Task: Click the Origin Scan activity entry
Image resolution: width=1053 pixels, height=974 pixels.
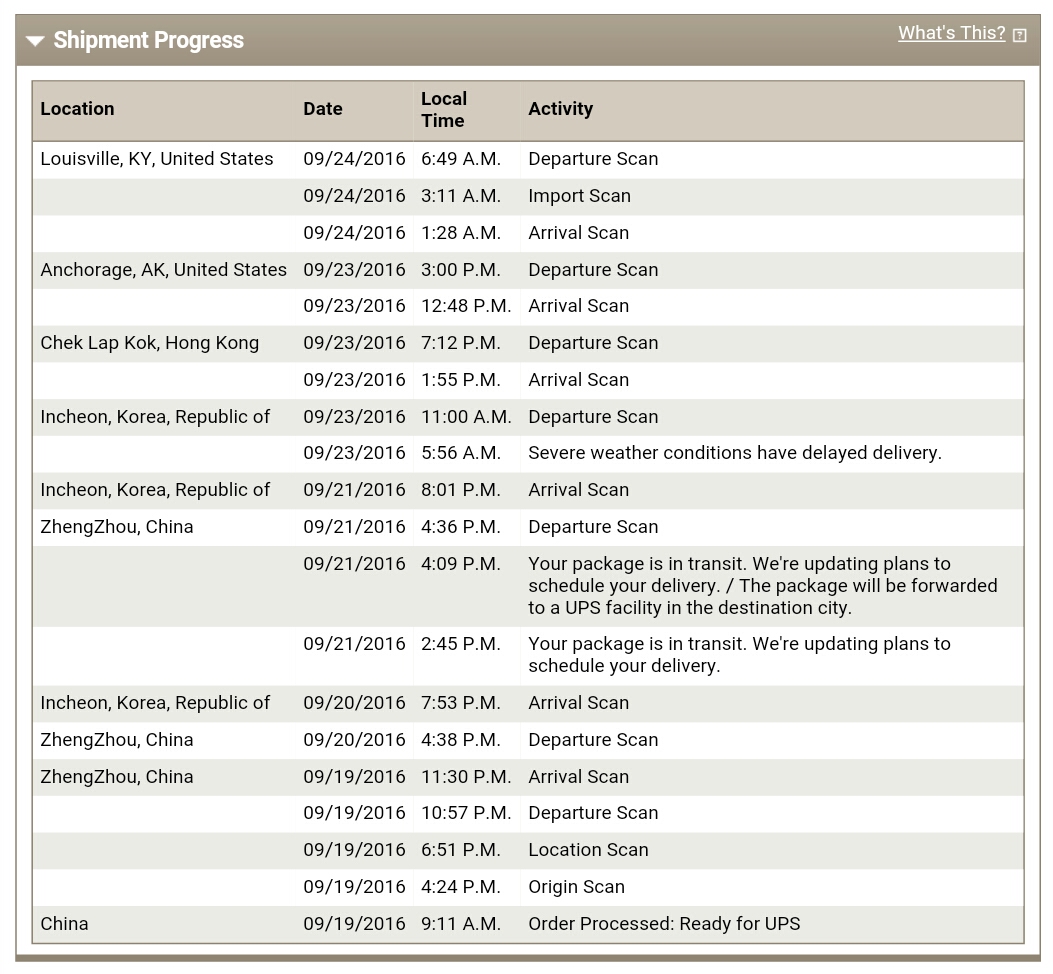Action: pyautogui.click(x=576, y=887)
